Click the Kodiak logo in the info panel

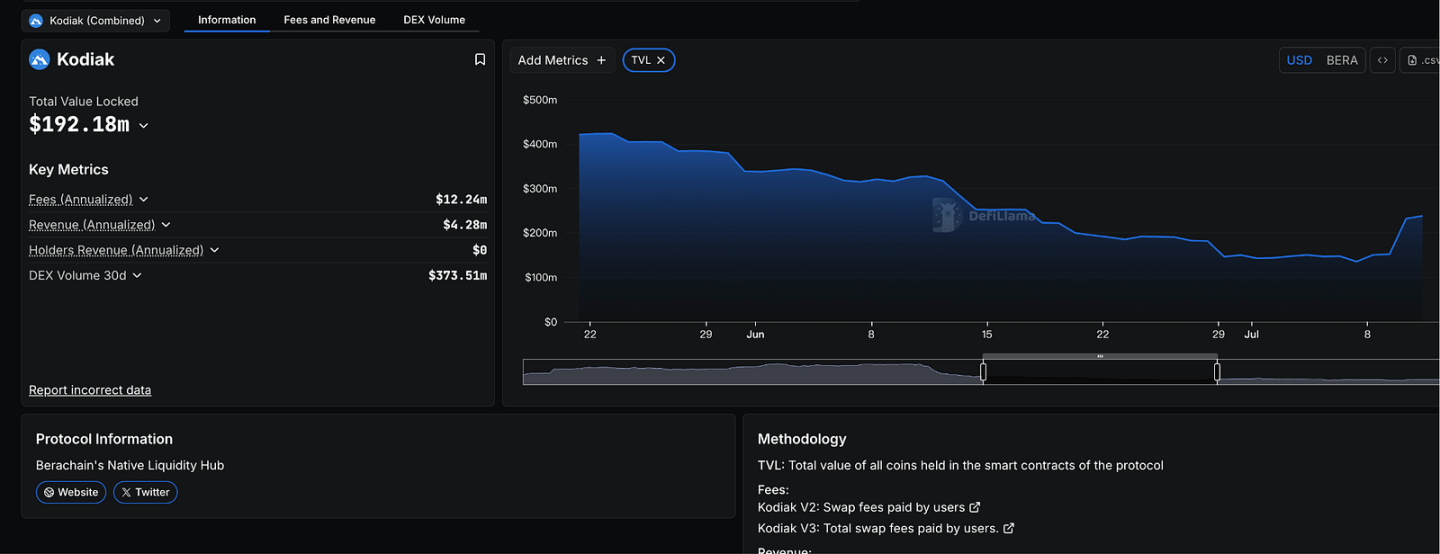point(39,60)
